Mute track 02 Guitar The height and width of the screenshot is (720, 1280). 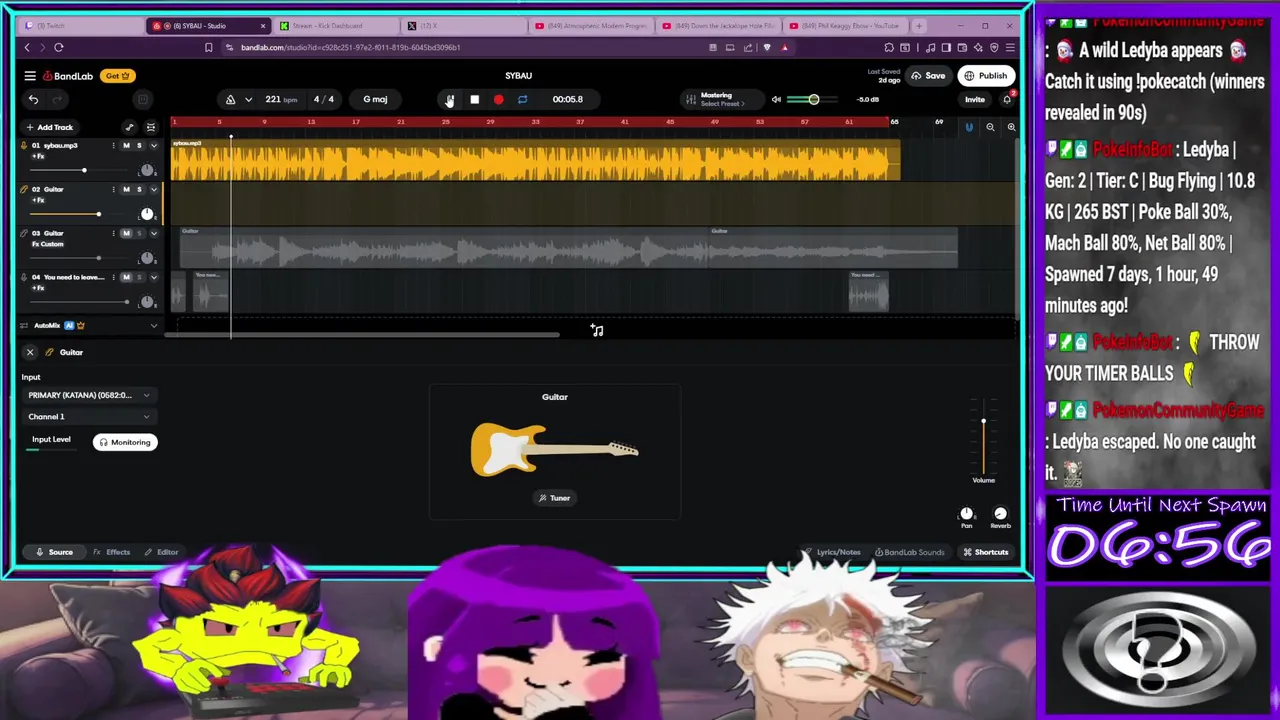click(126, 189)
